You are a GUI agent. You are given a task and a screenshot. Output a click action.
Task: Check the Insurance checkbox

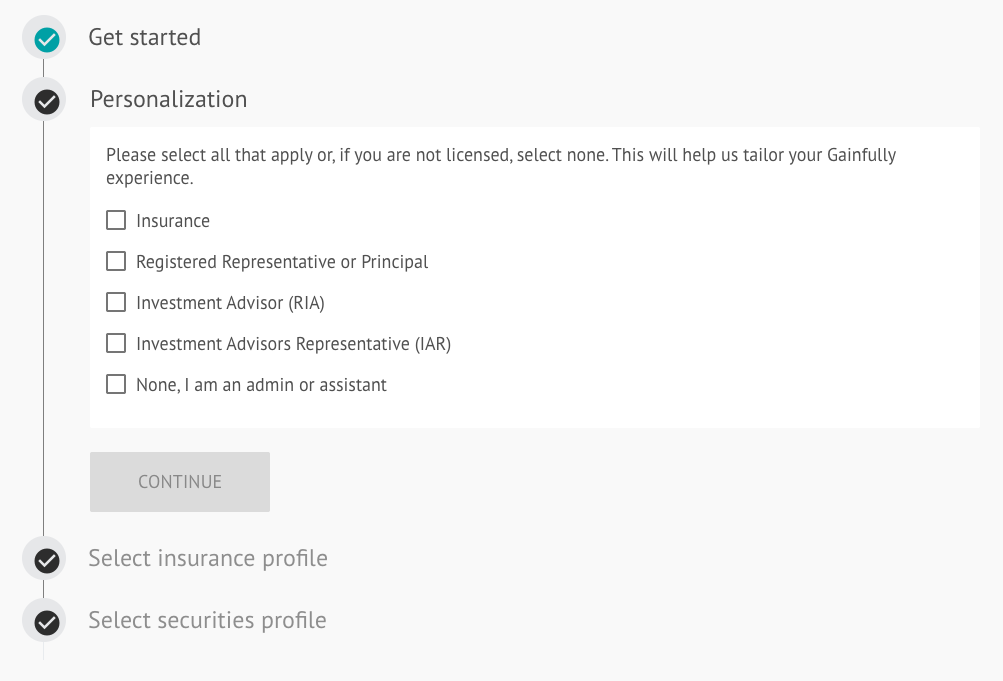116,220
